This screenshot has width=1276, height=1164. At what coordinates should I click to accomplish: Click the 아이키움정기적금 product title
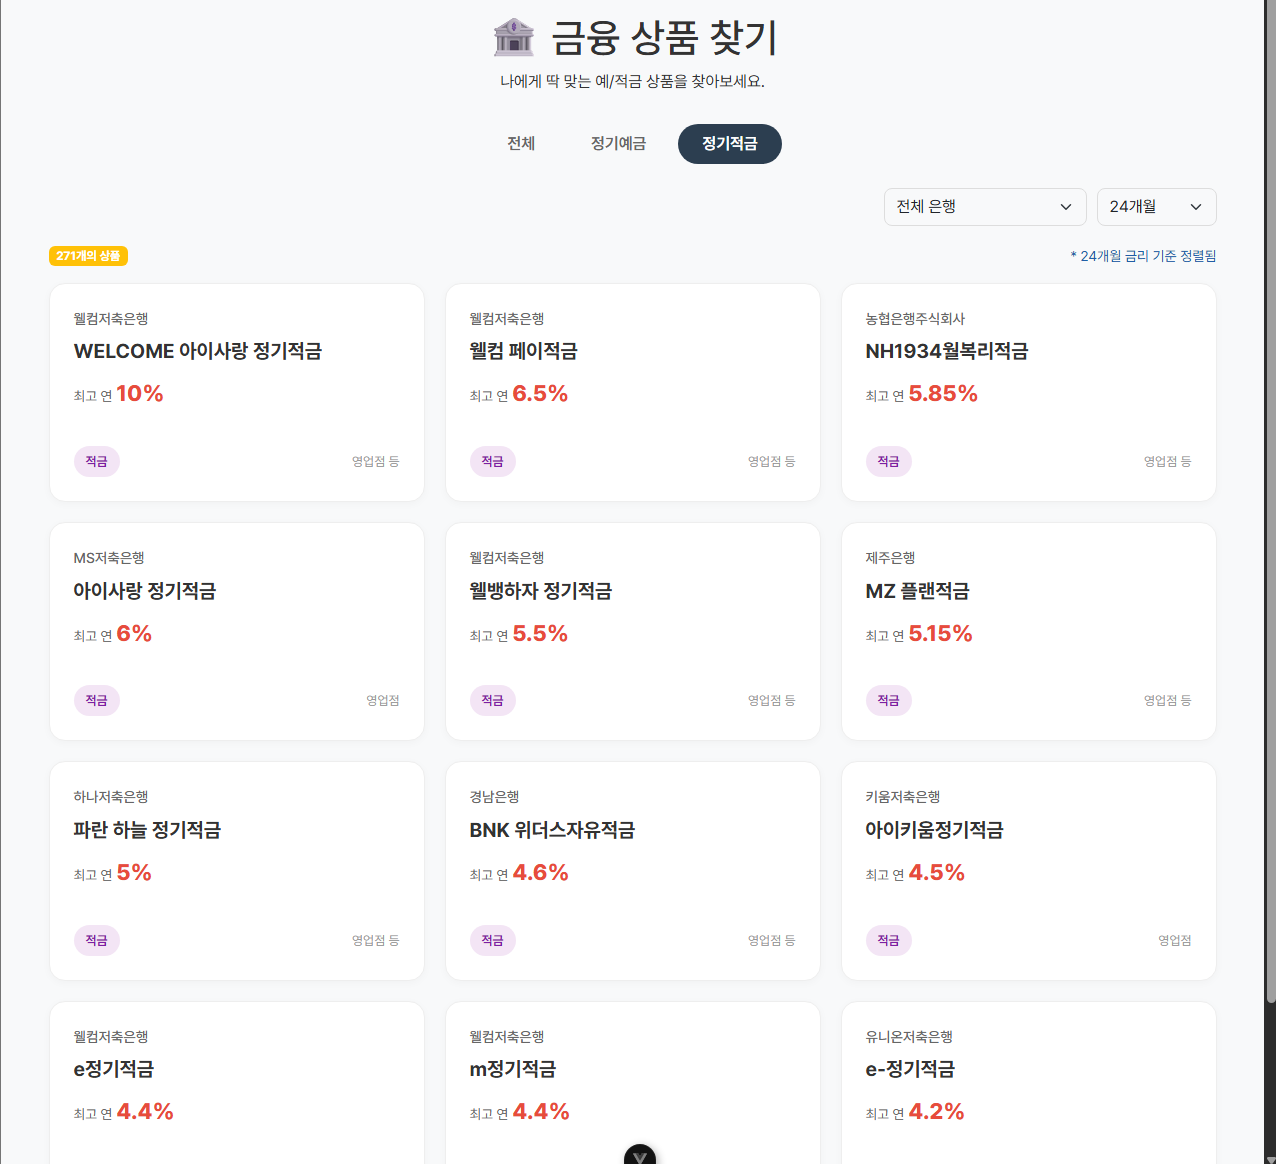[x=934, y=830]
